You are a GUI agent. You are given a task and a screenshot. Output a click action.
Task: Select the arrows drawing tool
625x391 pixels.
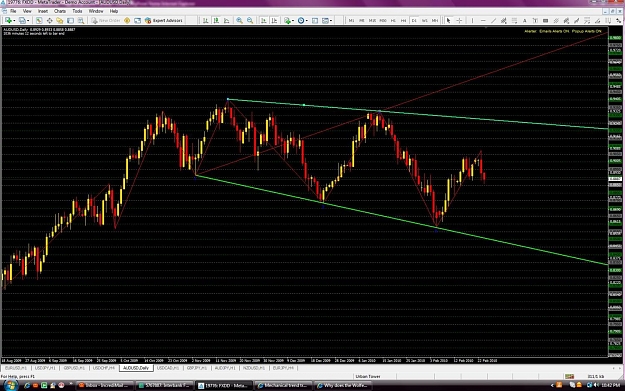tap(618, 20)
